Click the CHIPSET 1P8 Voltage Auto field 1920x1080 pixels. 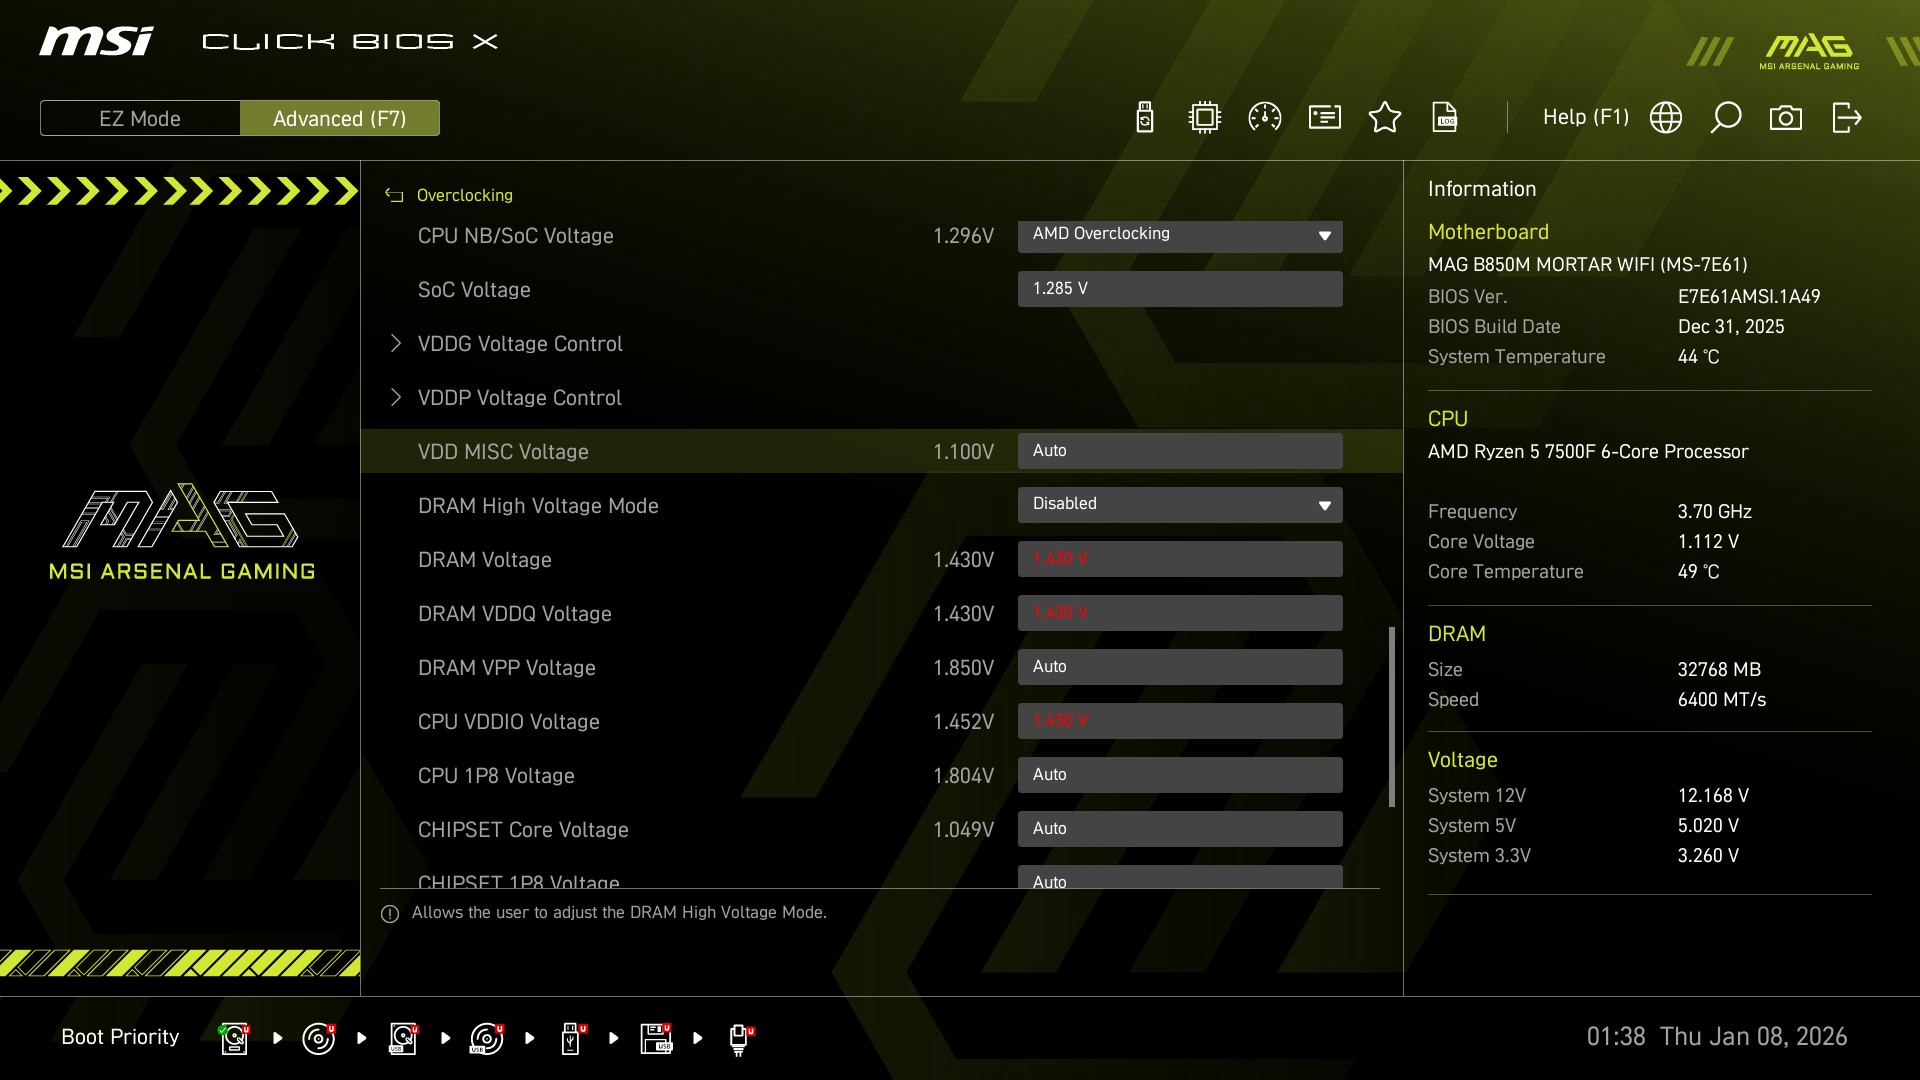click(1180, 877)
